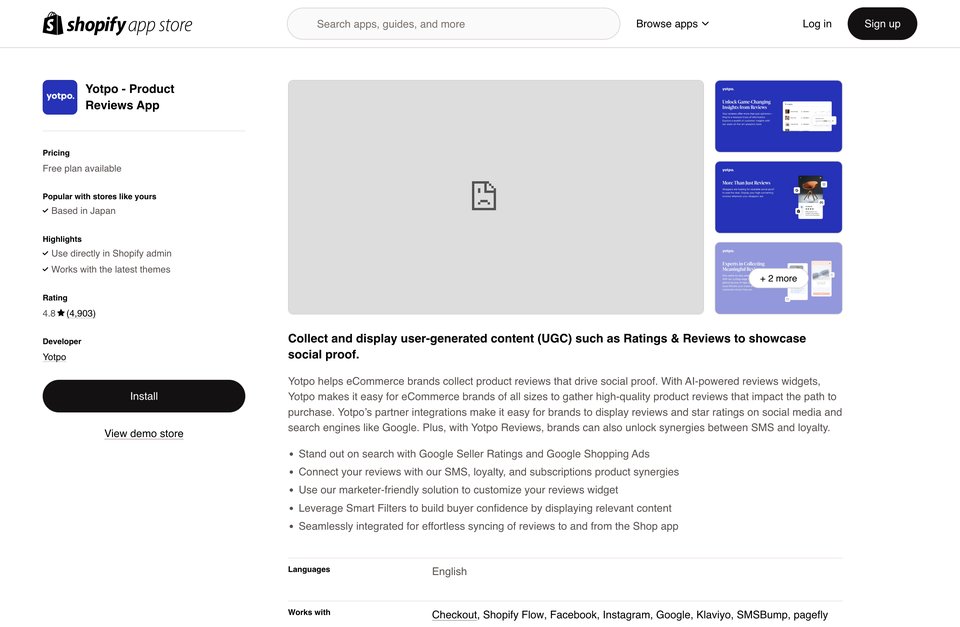Image resolution: width=960 pixels, height=627 pixels.
Task: Click the Log in link
Action: pos(817,24)
